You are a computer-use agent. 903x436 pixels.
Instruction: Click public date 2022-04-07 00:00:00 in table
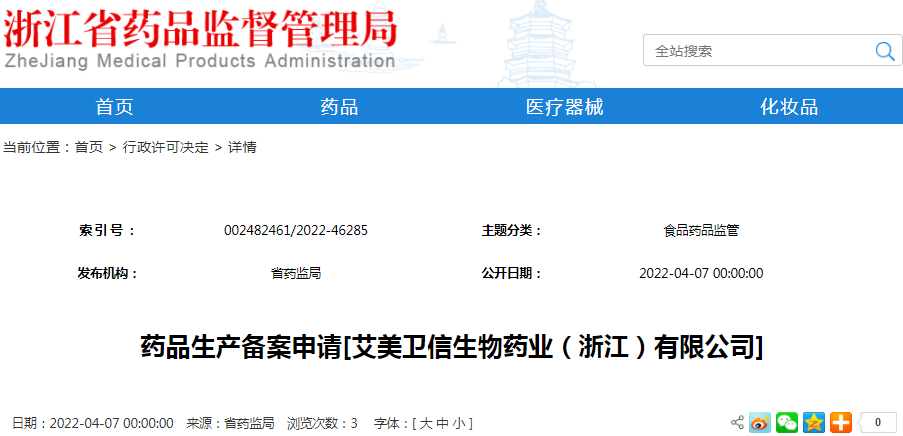[x=701, y=273]
